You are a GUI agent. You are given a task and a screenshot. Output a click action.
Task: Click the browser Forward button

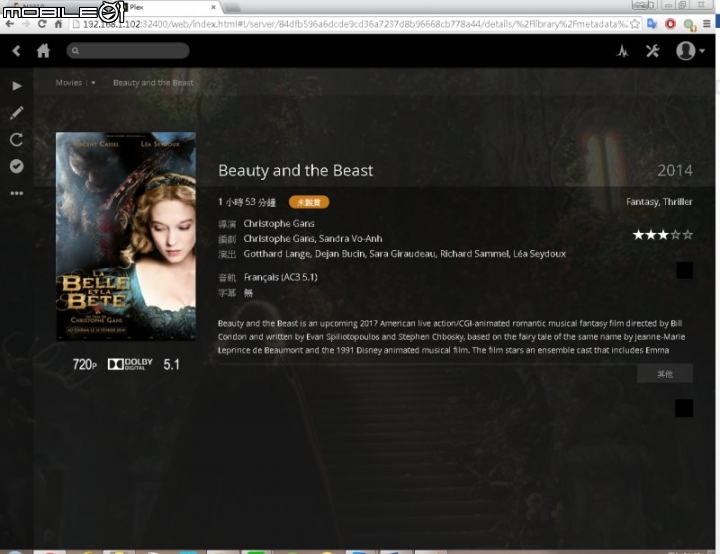26,24
